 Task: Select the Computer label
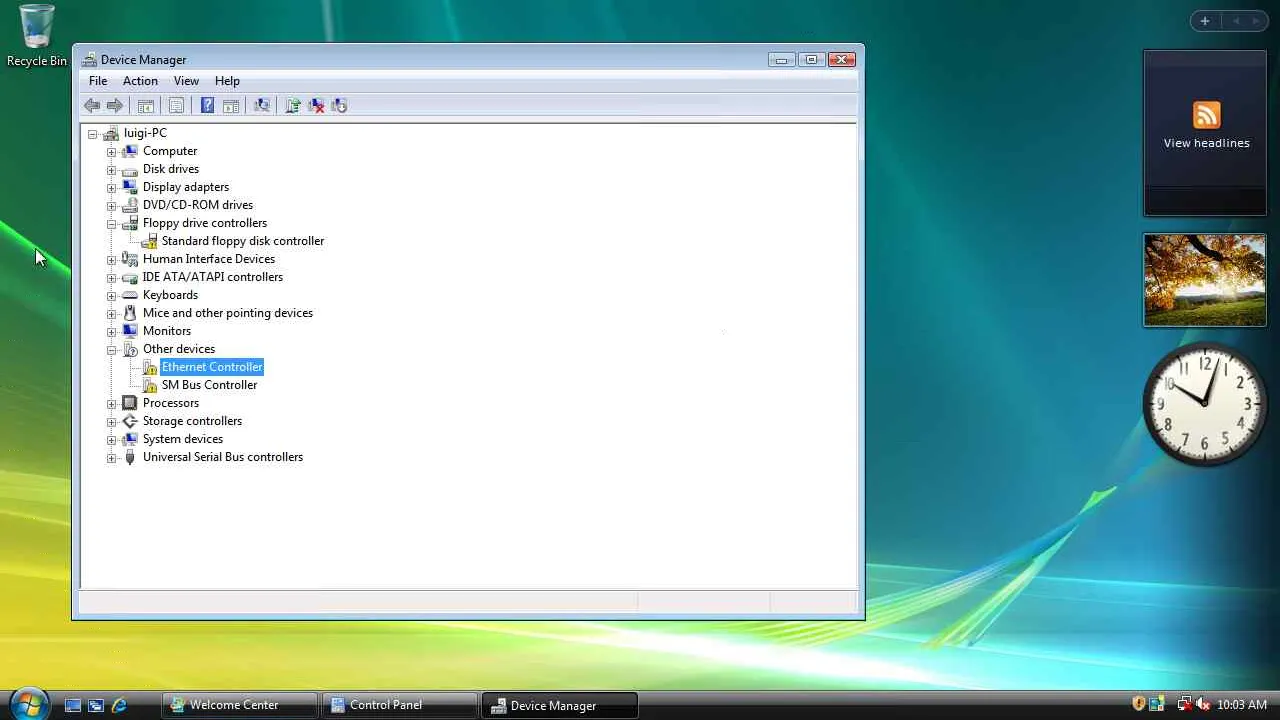coord(170,151)
